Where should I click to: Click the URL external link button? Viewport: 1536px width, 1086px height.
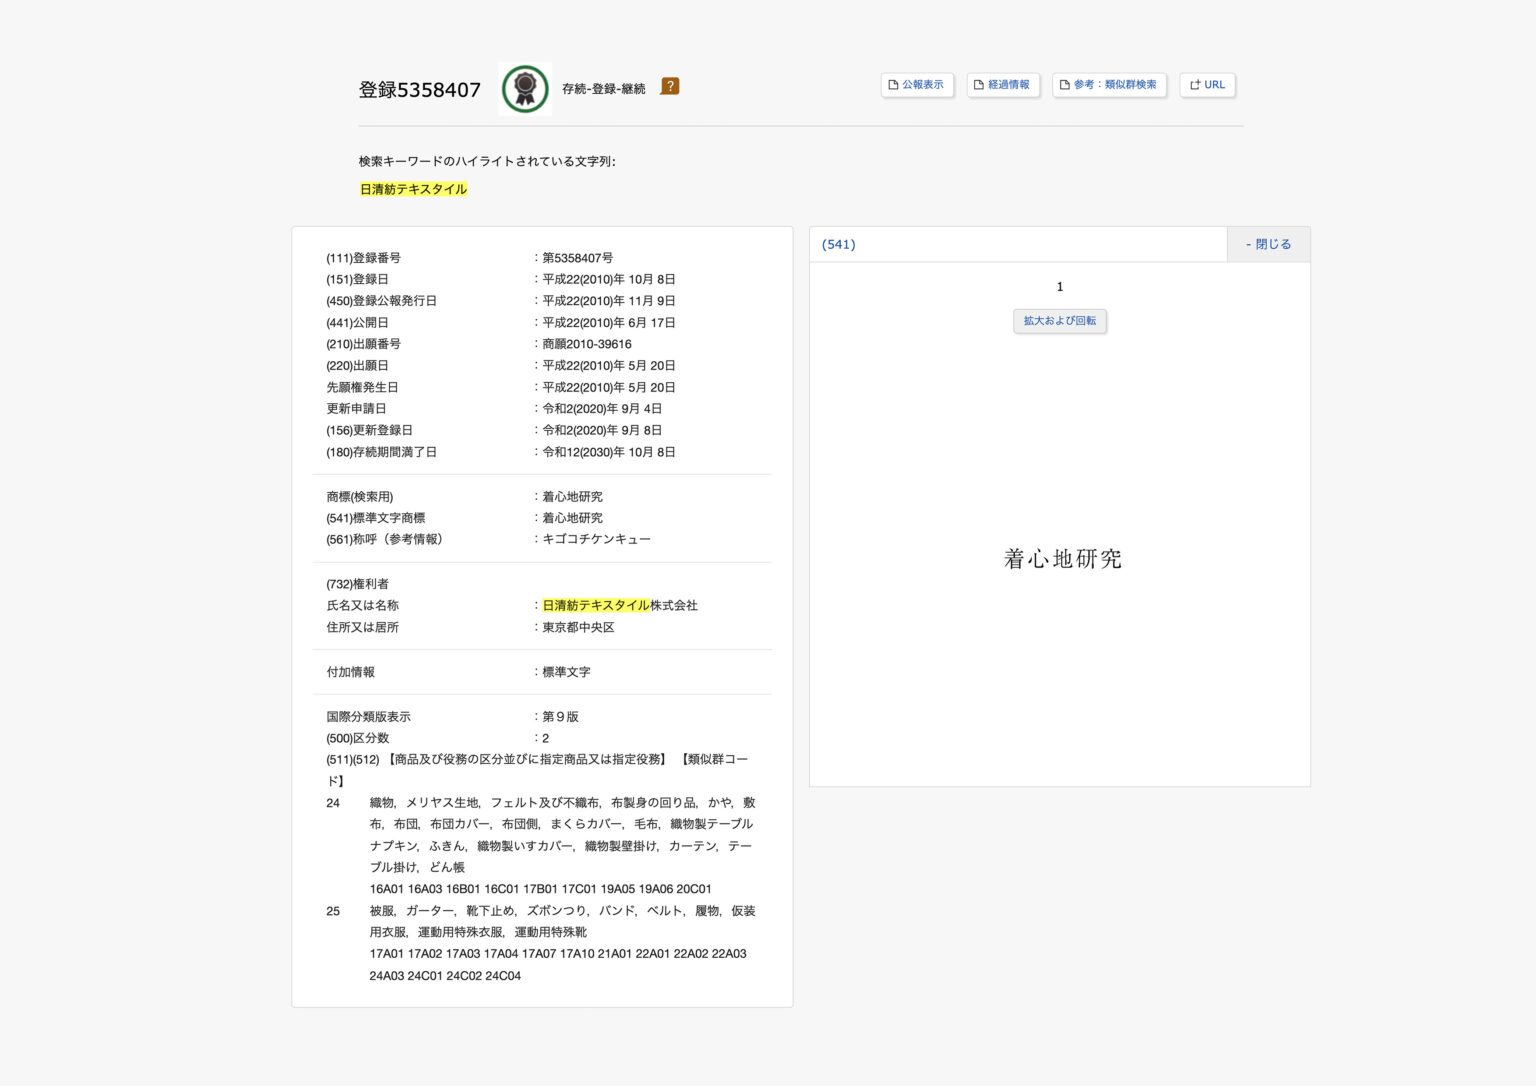pos(1207,85)
